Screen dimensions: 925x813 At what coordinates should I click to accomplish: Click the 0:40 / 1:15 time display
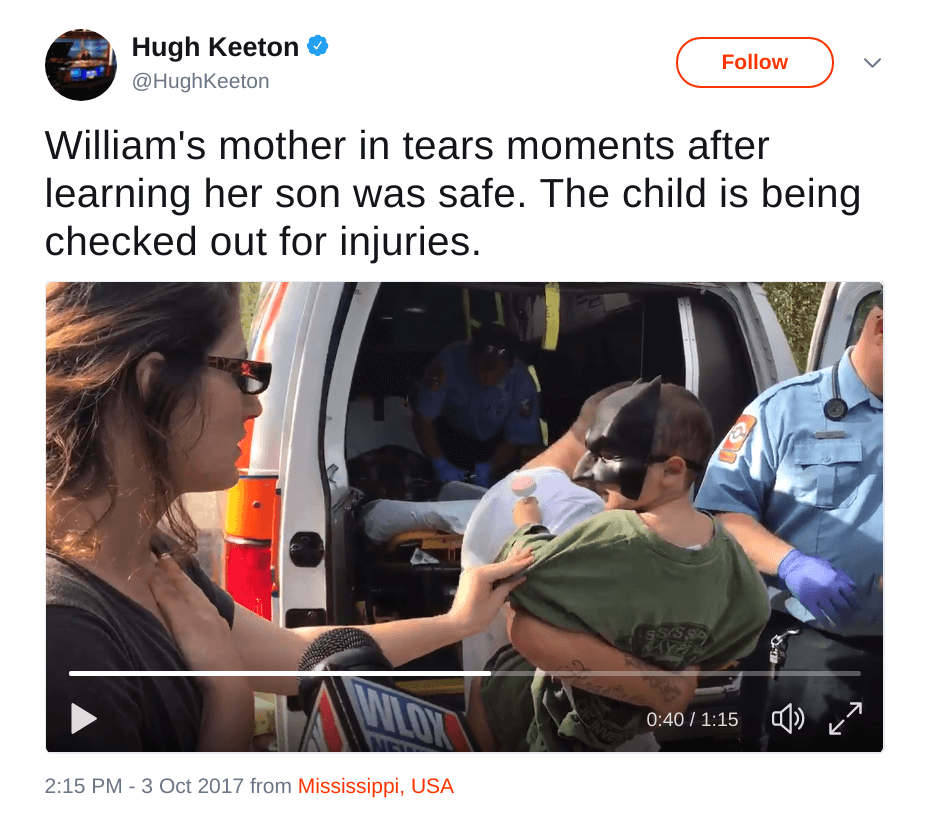692,719
